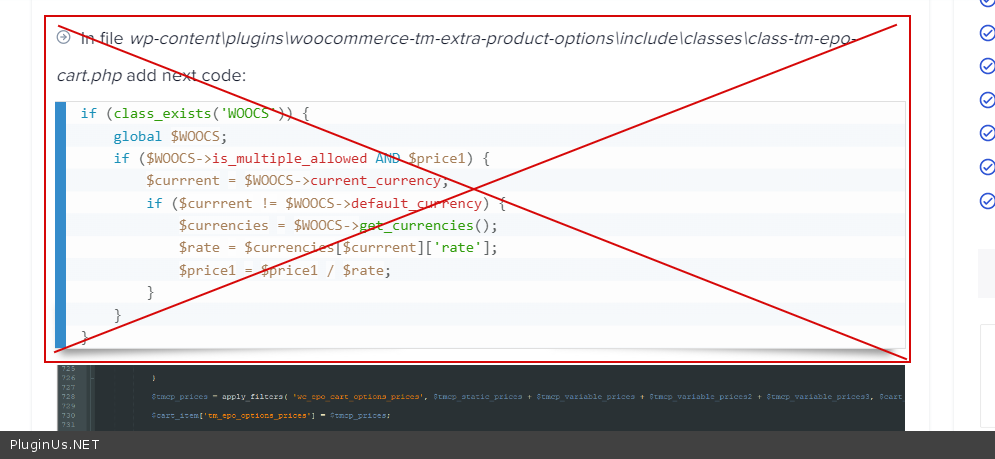Select the third check-circle icon in sidebar list
Image resolution: width=995 pixels, height=459 pixels.
point(987,66)
